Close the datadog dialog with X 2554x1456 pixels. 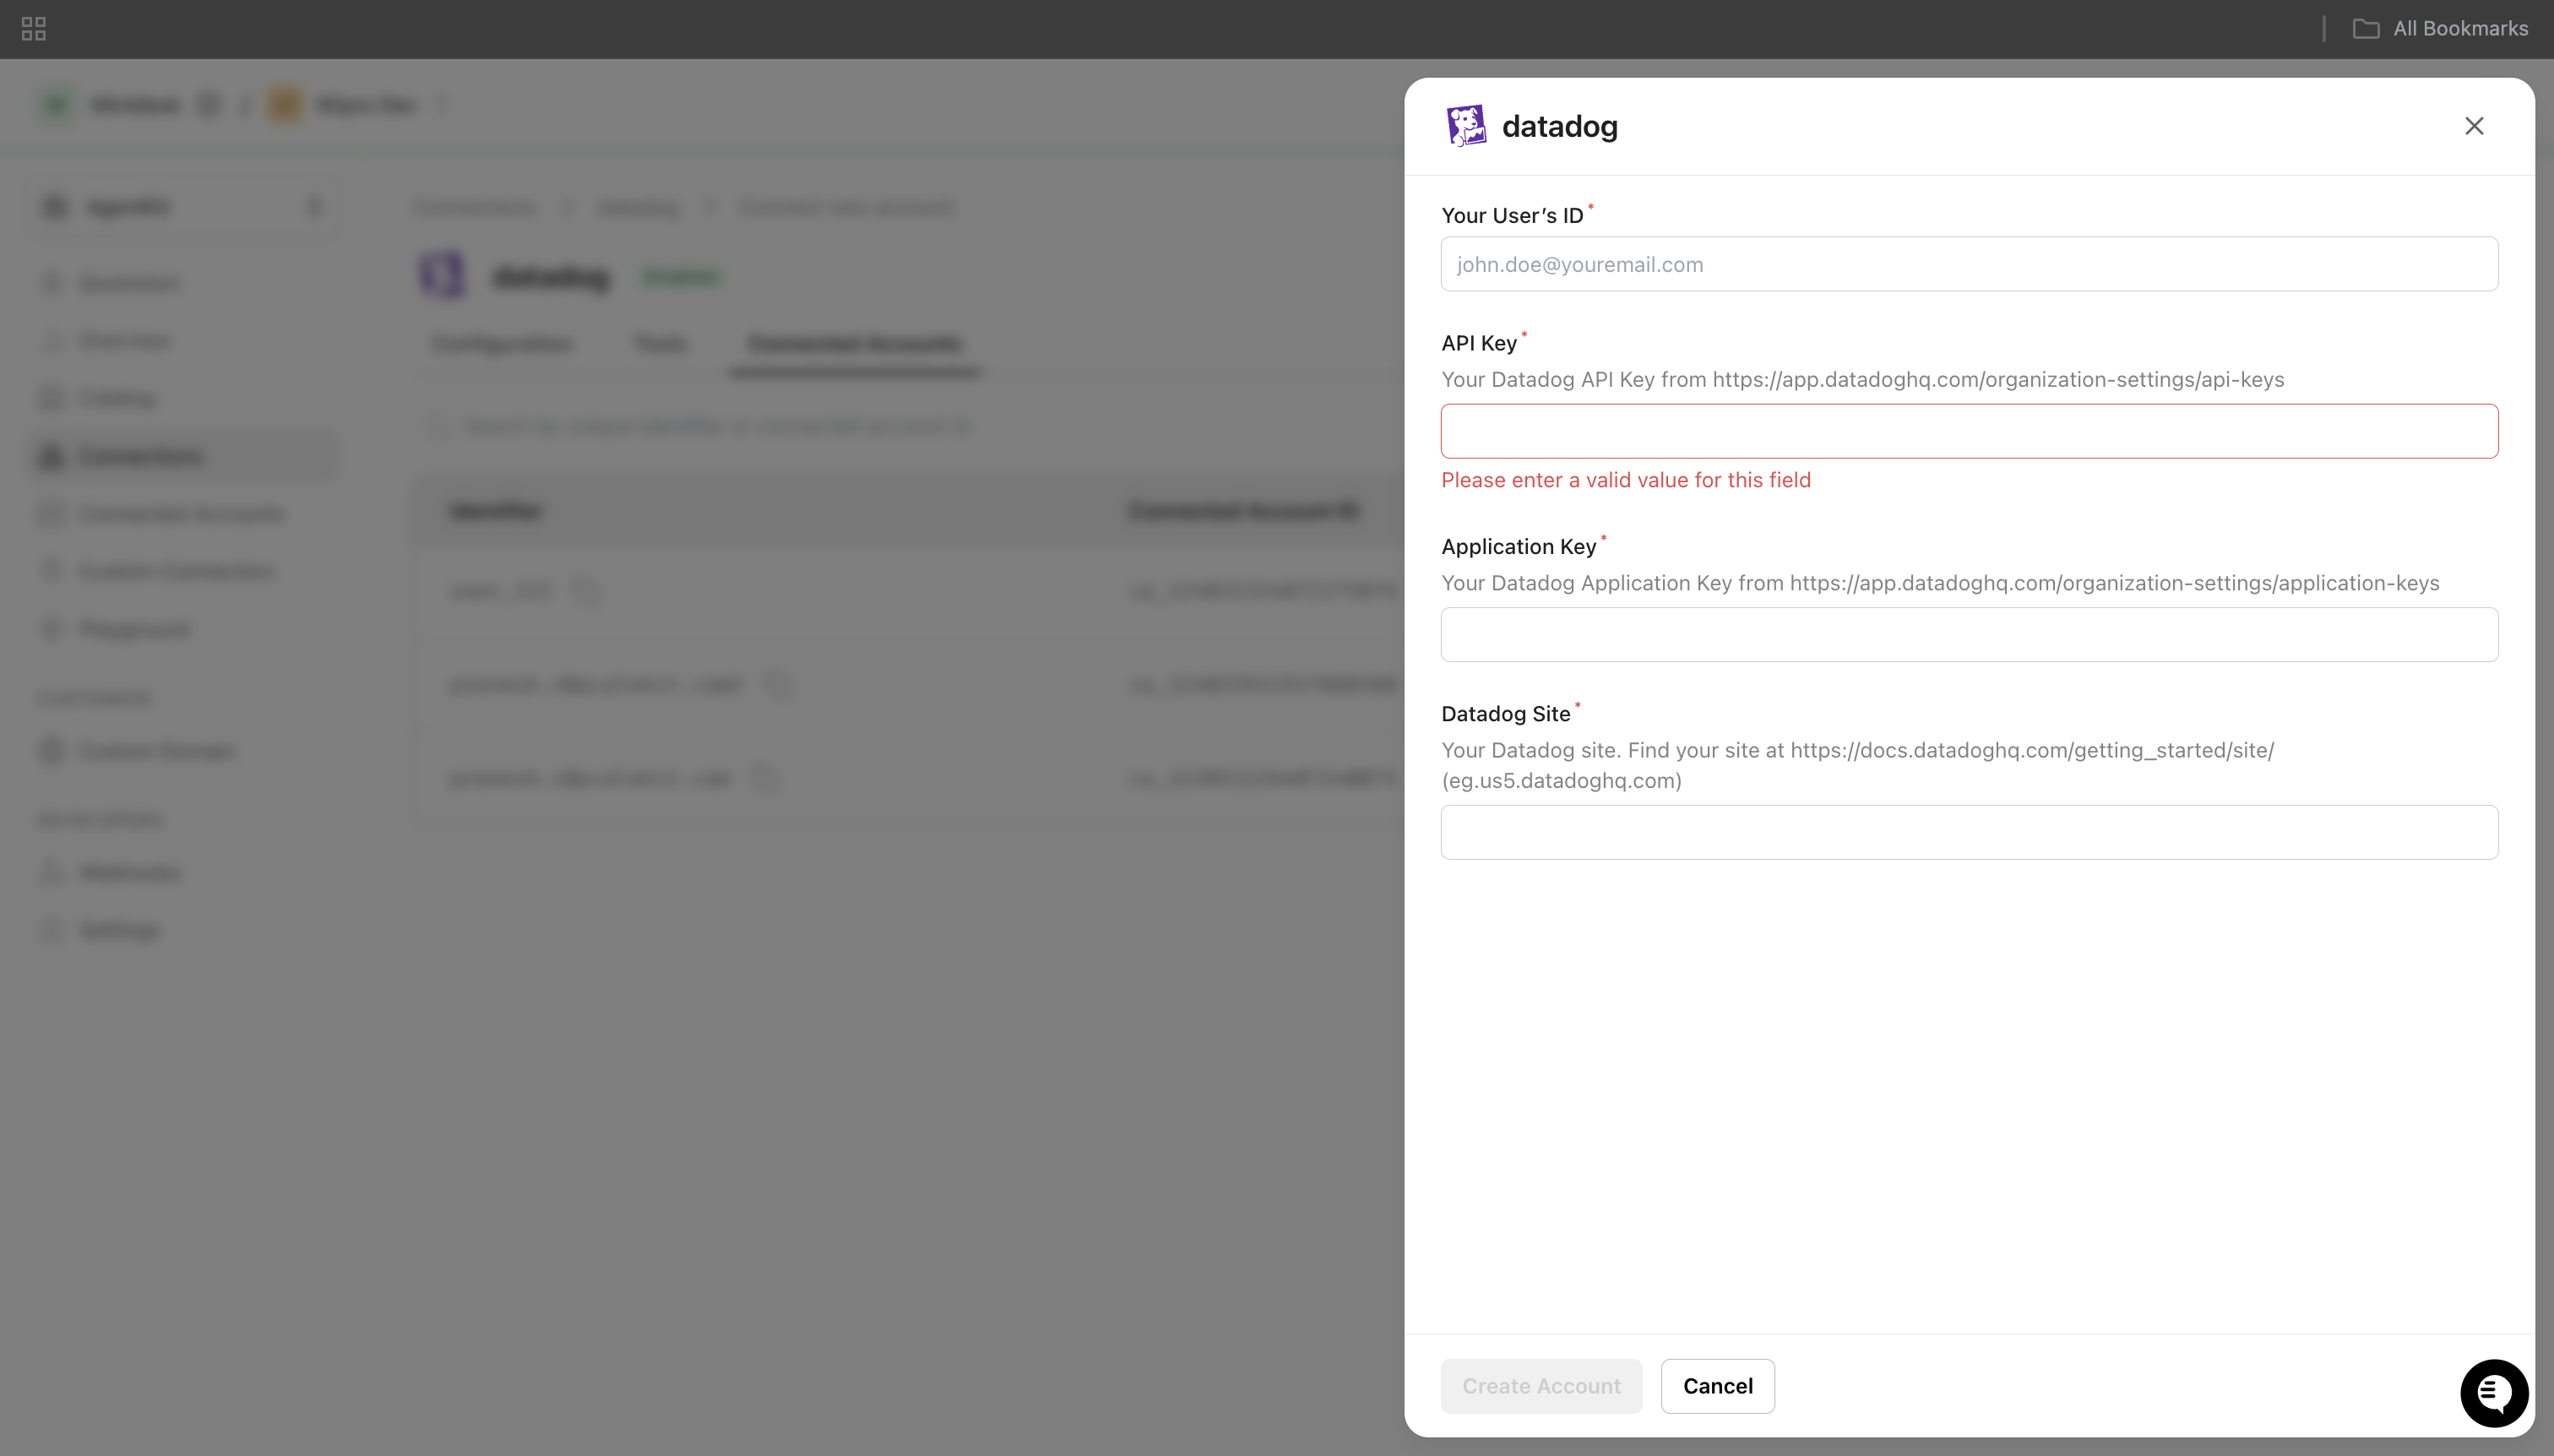2473,126
